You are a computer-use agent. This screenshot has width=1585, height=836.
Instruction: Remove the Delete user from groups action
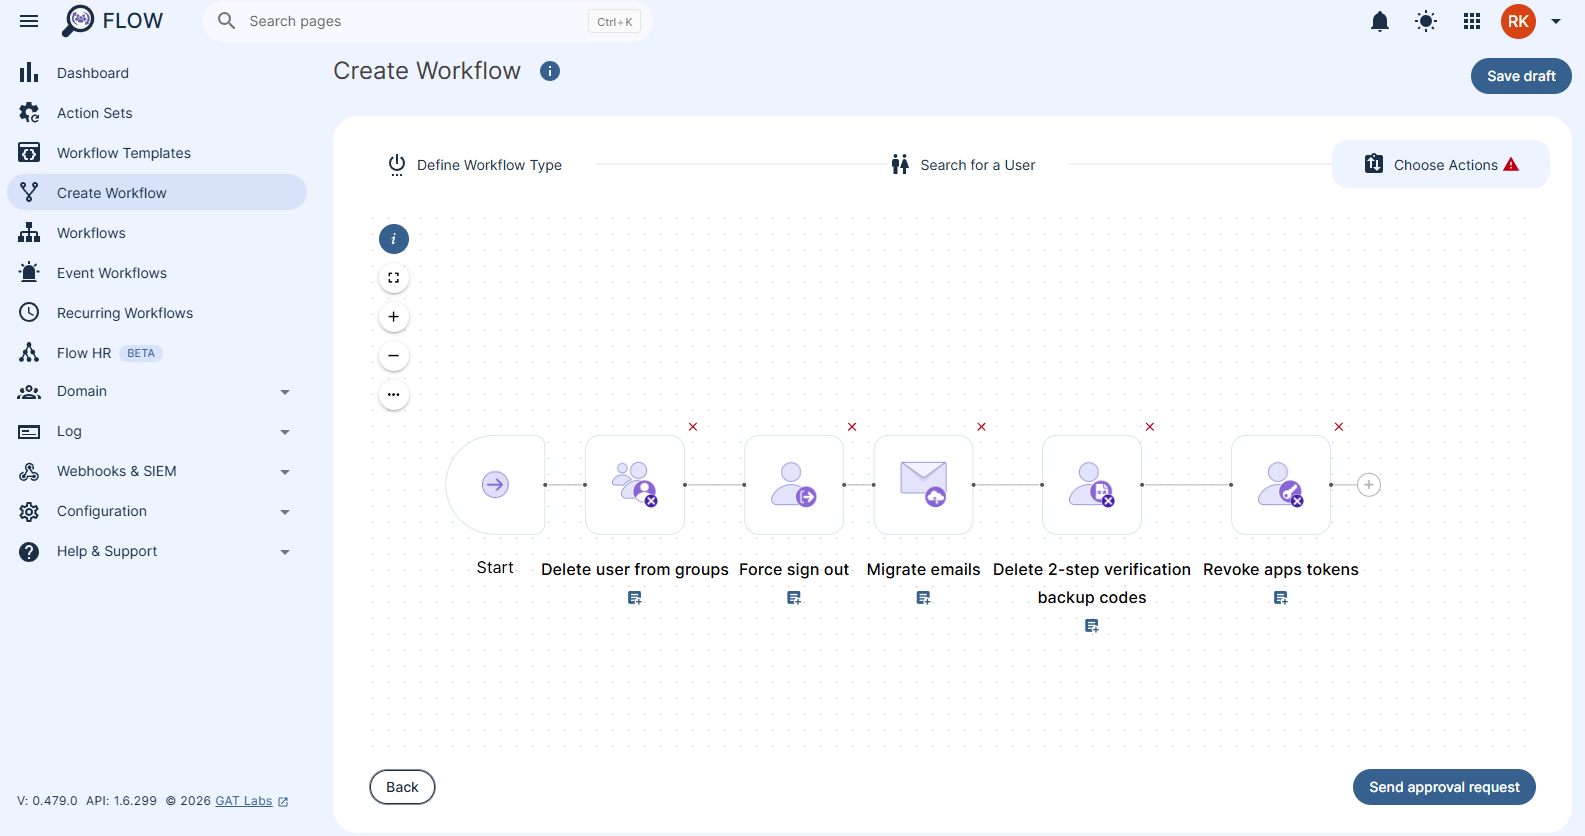click(x=693, y=427)
